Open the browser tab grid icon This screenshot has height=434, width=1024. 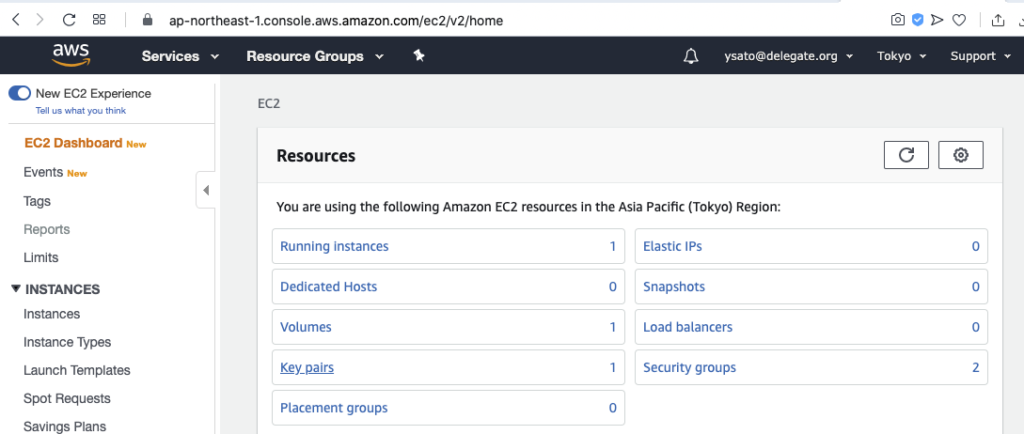pos(100,19)
